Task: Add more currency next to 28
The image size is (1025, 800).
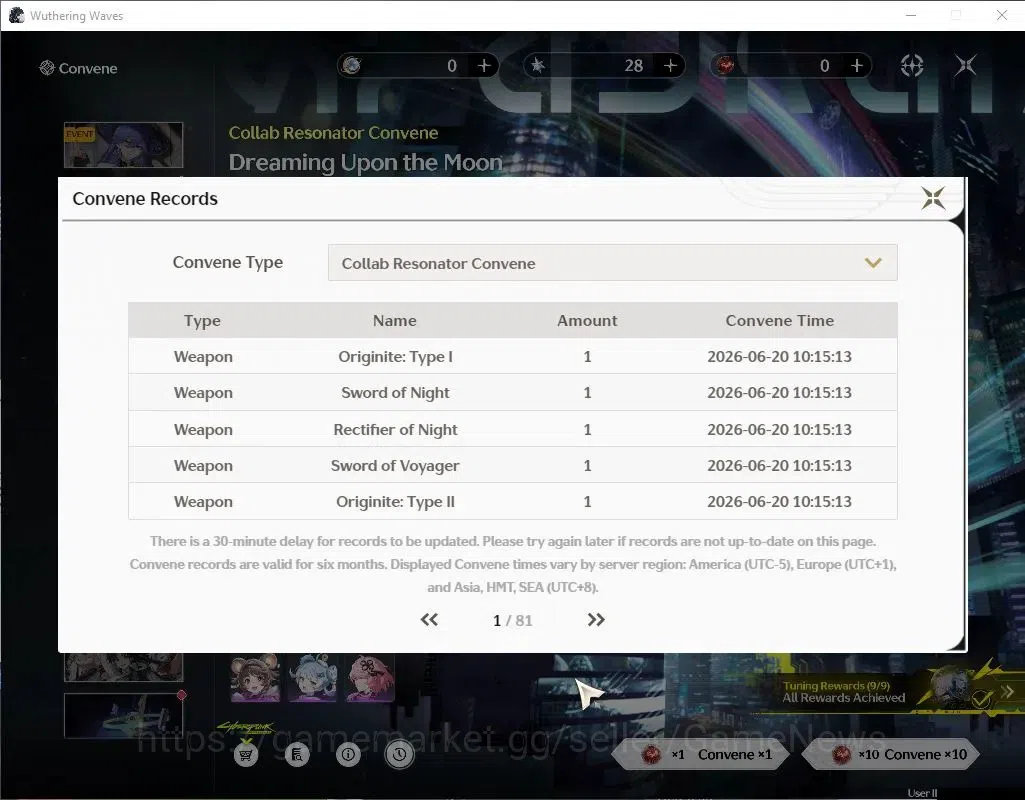Action: click(670, 65)
